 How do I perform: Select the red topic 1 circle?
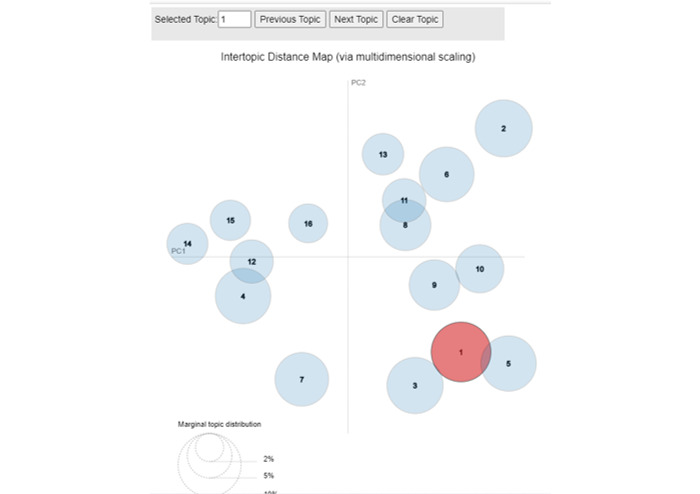tap(461, 352)
